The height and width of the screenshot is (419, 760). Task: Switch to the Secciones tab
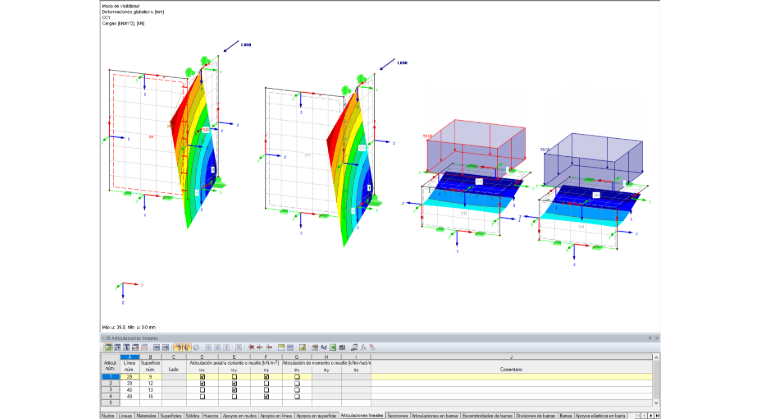click(397, 416)
